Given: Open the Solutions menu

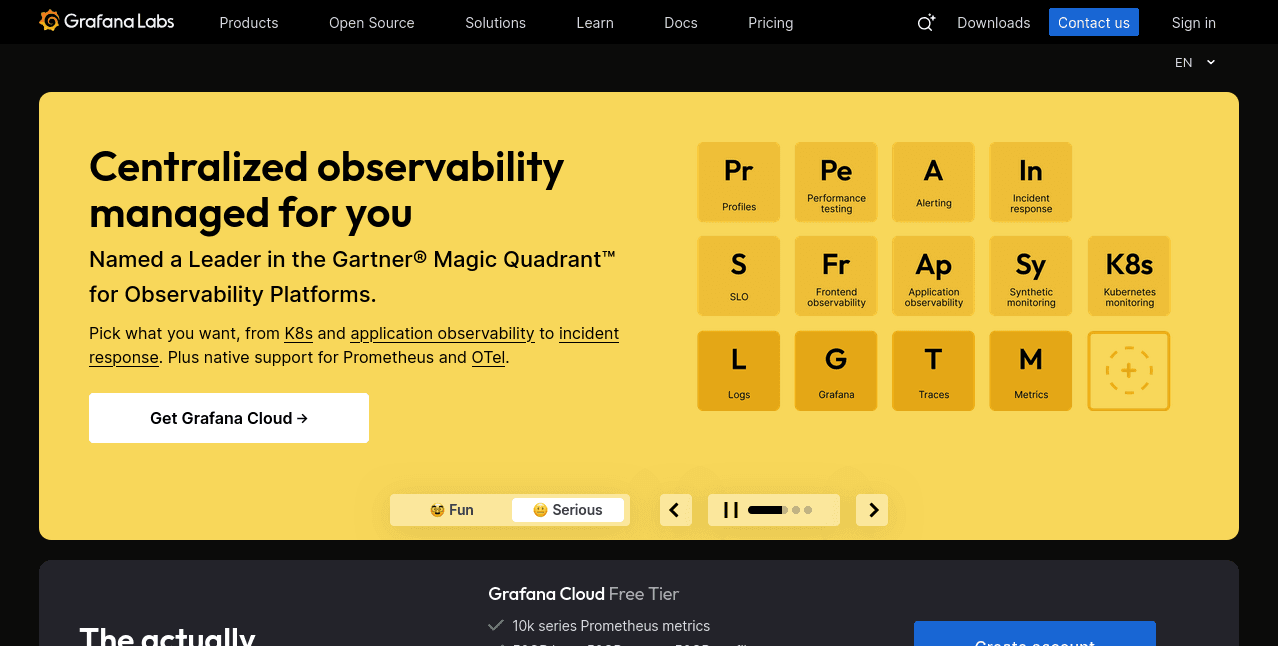Looking at the screenshot, I should pos(495,22).
